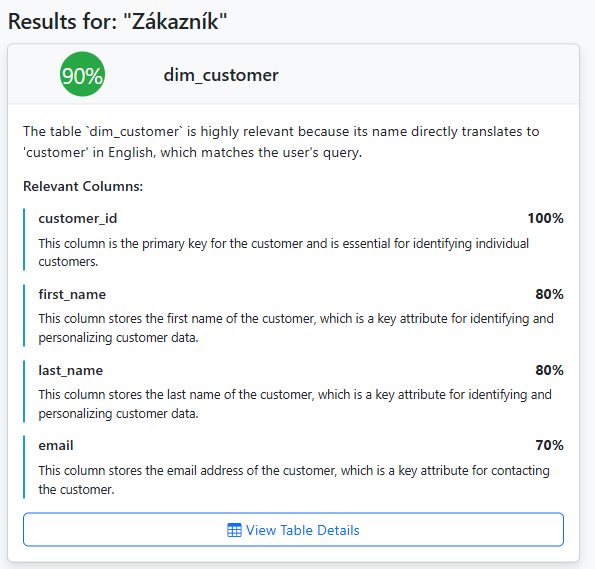The height and width of the screenshot is (569, 595).
Task: Click the 80% score beside last_name
Action: 549,370
